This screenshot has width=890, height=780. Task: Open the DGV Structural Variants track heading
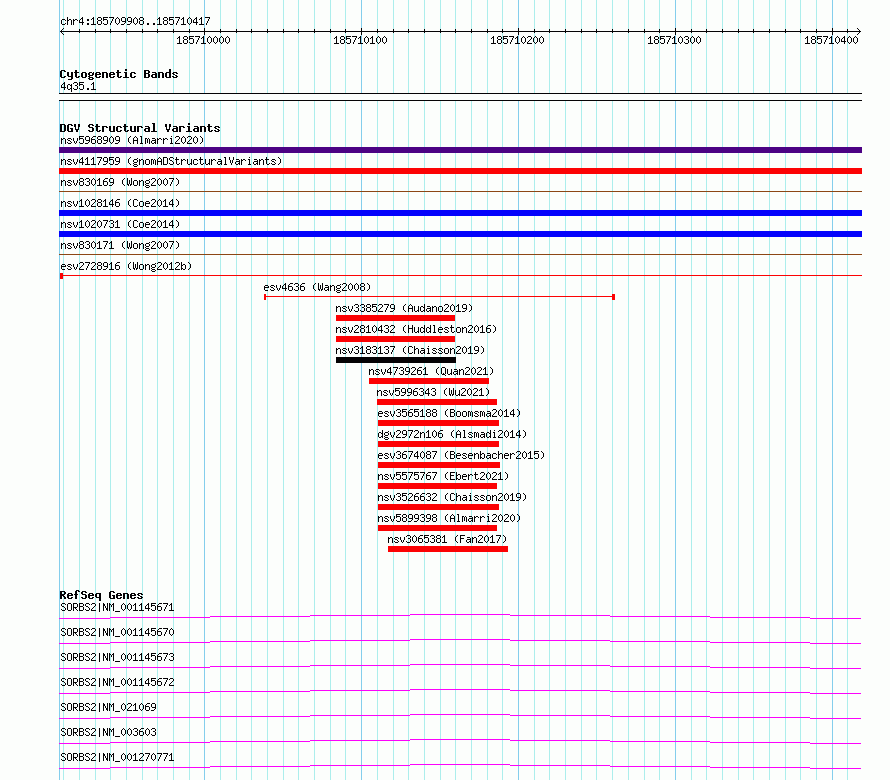coord(140,128)
